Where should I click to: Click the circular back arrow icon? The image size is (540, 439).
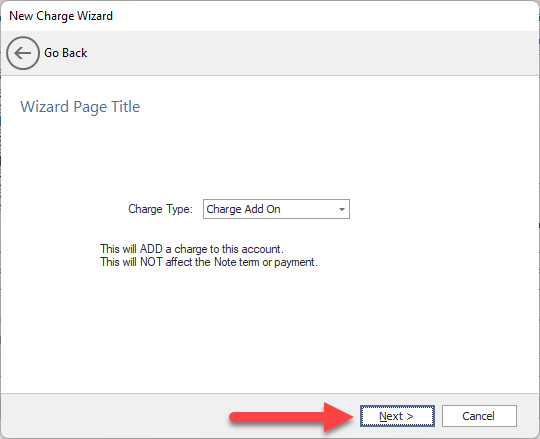[x=23, y=53]
